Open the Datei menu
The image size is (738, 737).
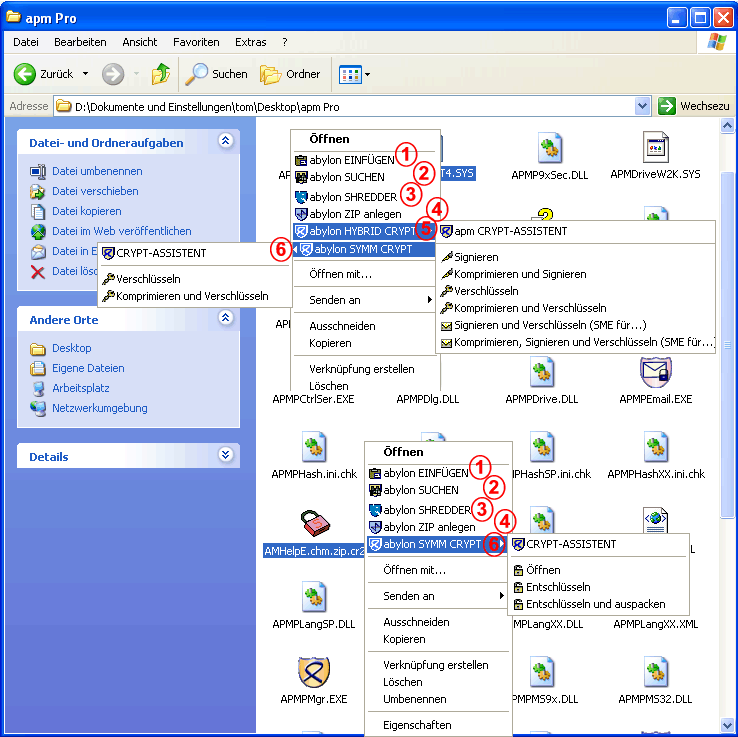click(x=26, y=42)
